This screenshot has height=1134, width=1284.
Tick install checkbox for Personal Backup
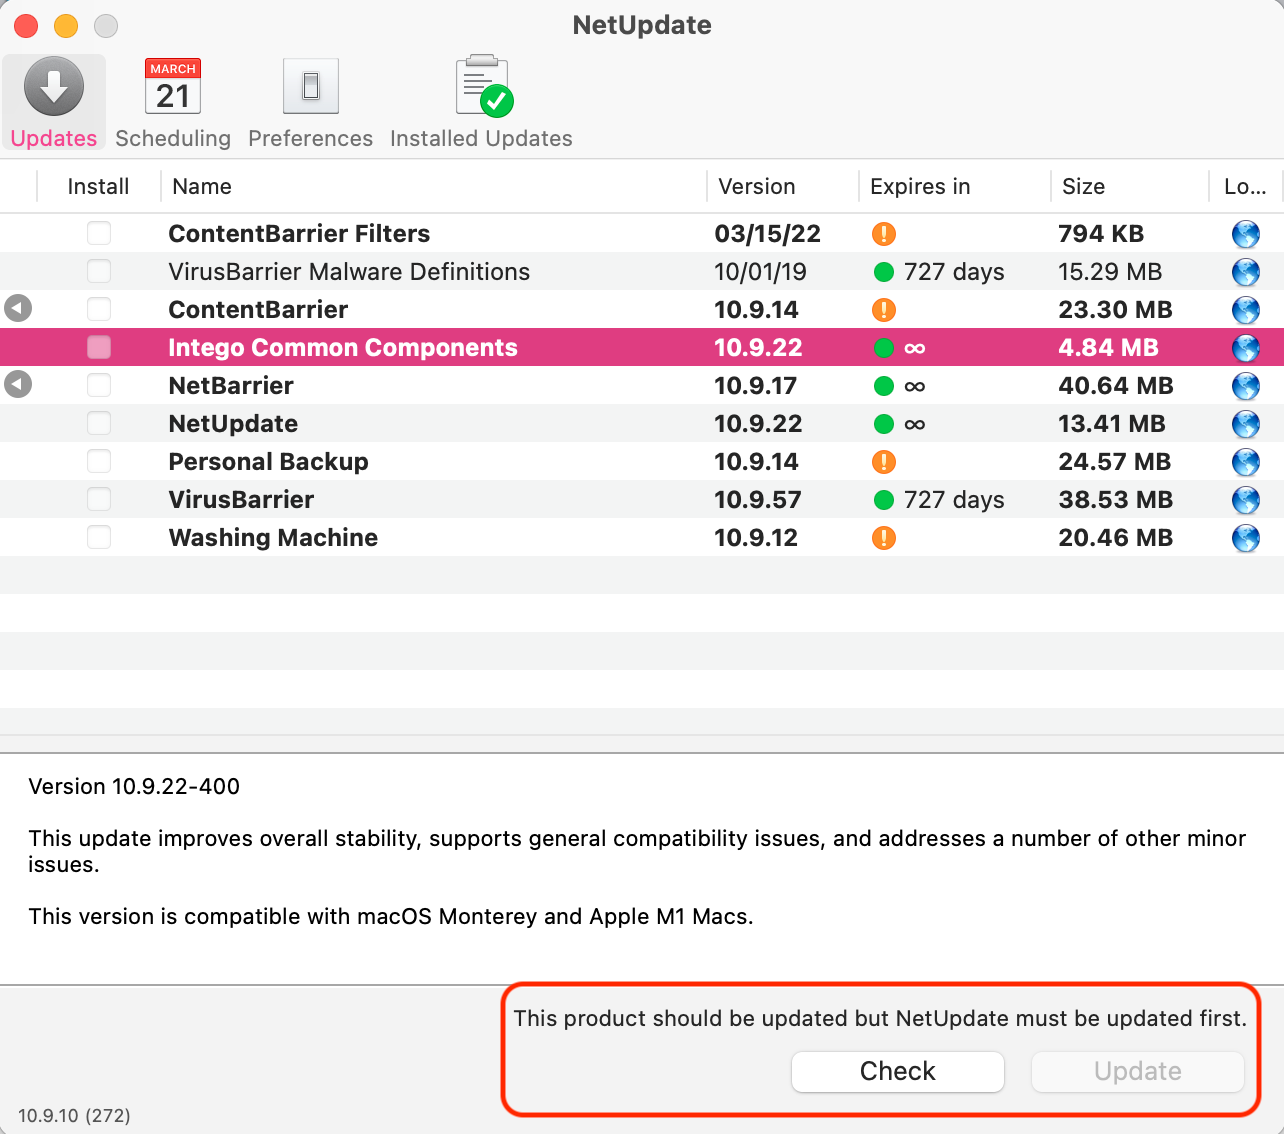click(99, 461)
